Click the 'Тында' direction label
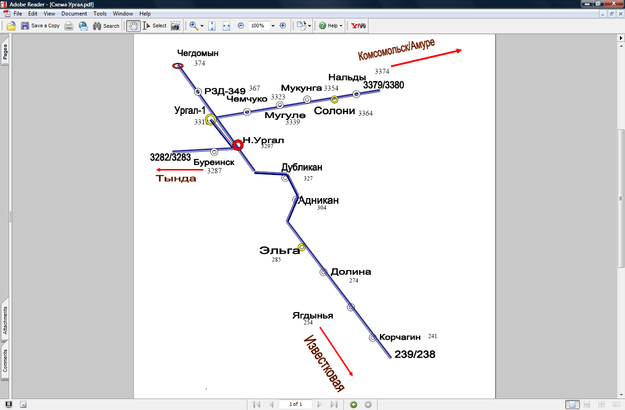 tap(176, 179)
